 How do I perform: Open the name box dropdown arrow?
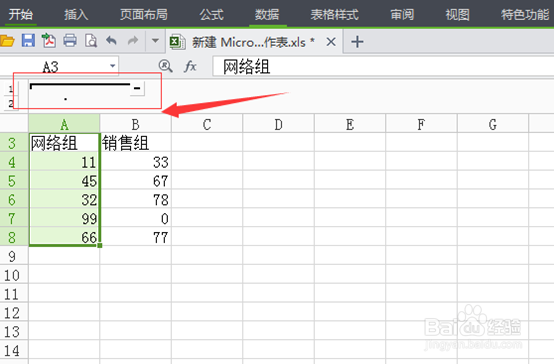[x=112, y=66]
